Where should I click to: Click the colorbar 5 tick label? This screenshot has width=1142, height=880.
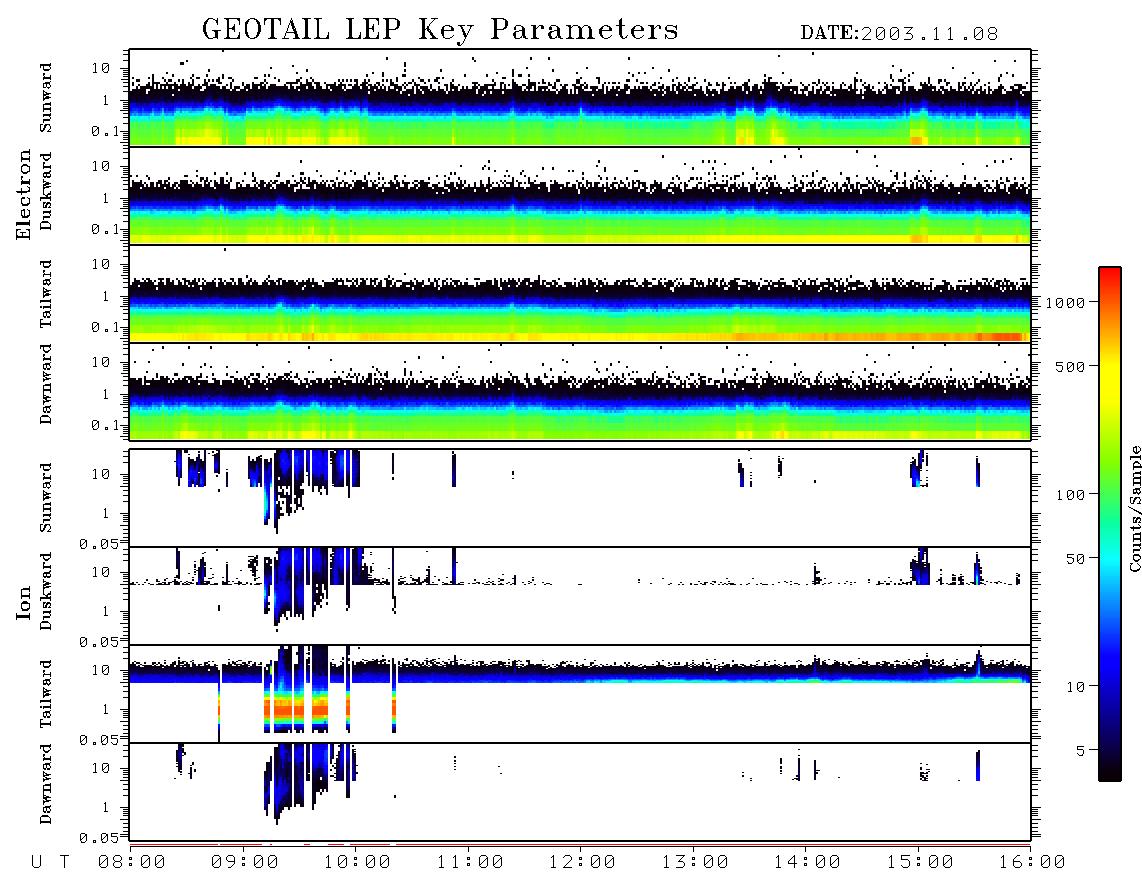click(x=1080, y=751)
